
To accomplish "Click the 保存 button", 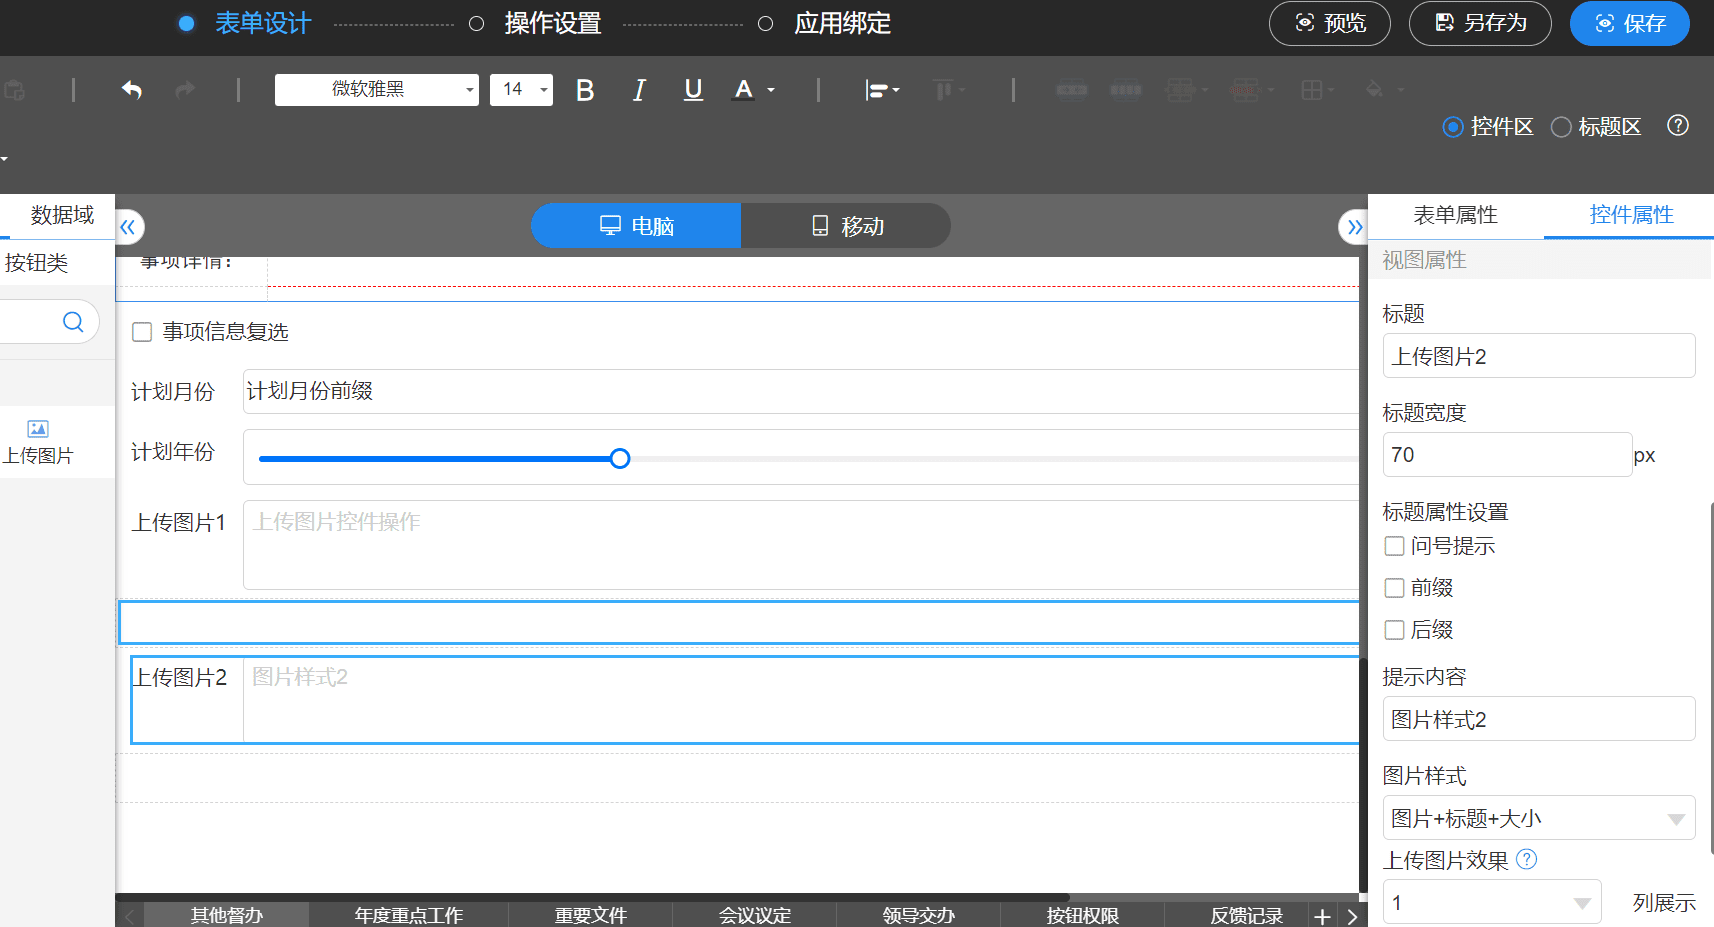I will pyautogui.click(x=1629, y=23).
